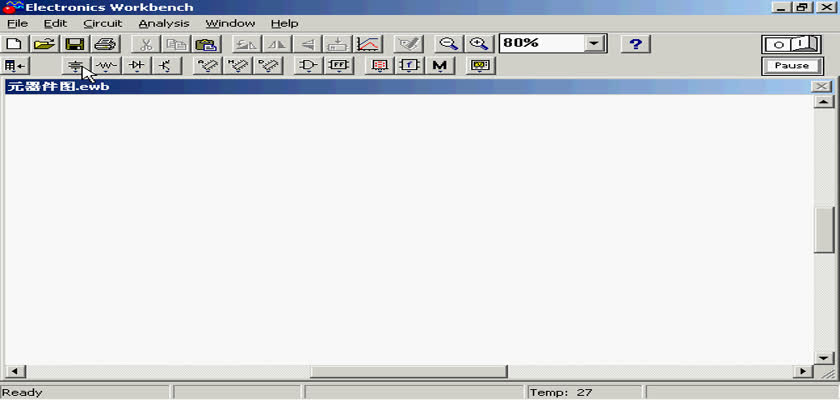The width and height of the screenshot is (840, 400).
Task: Open the Analysis menu
Action: tap(163, 23)
